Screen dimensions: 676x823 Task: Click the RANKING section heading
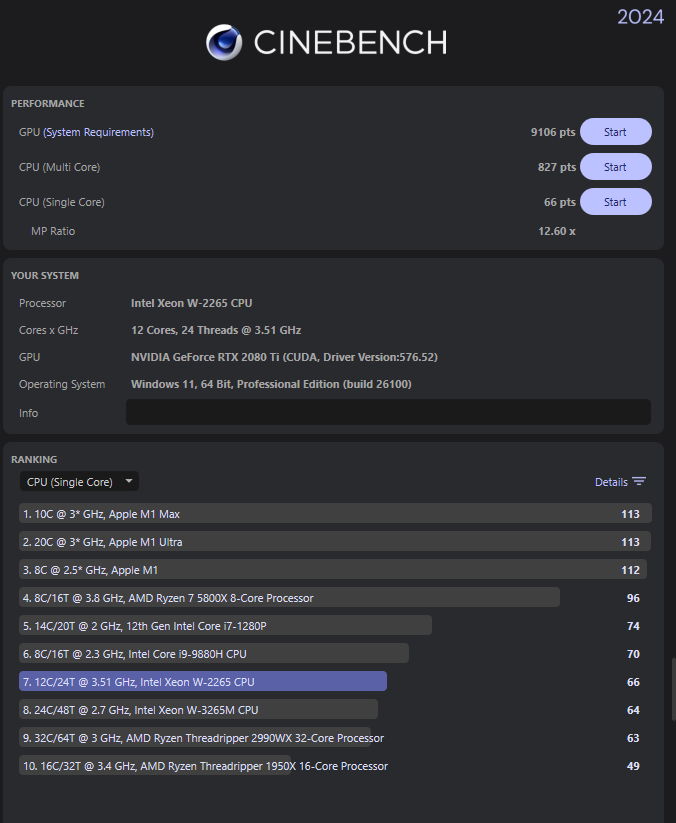[x=34, y=459]
